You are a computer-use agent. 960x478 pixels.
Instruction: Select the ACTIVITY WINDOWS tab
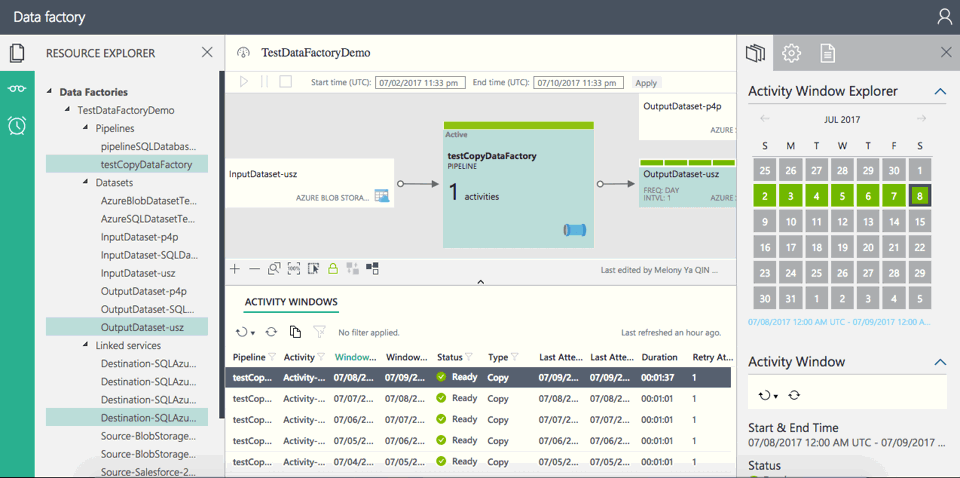(291, 302)
